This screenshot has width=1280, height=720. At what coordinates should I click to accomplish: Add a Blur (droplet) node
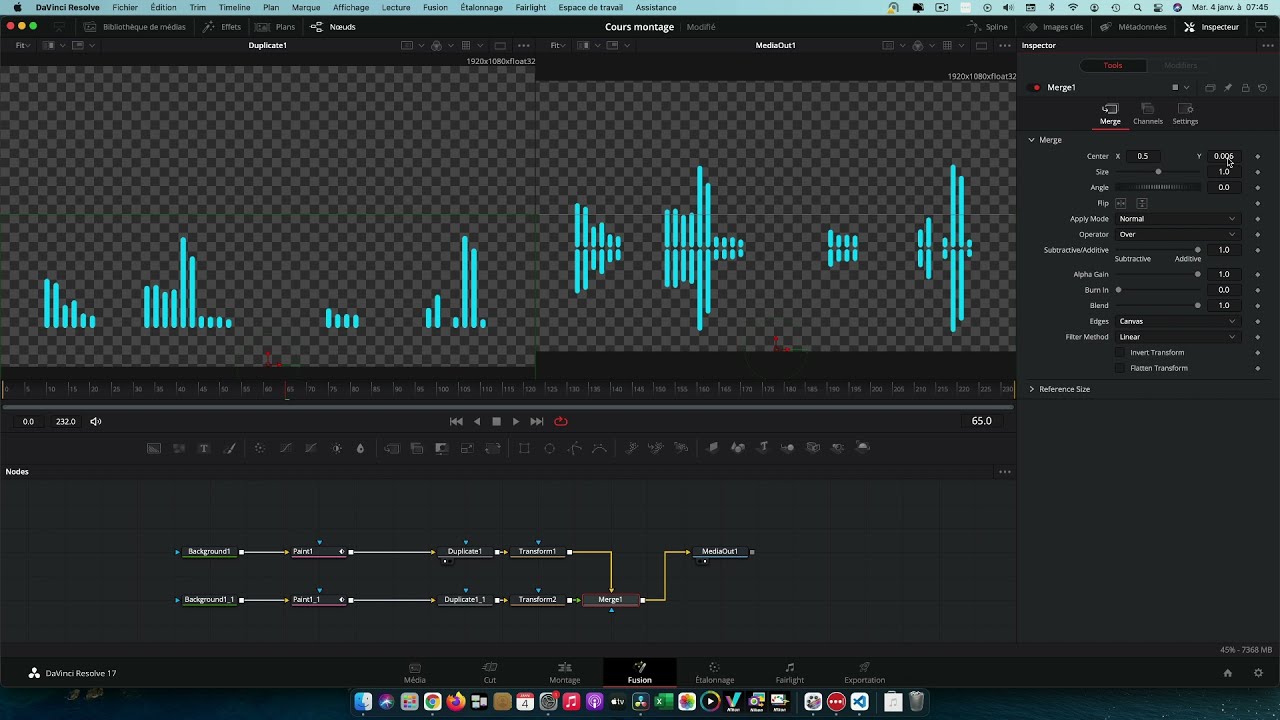pyautogui.click(x=361, y=448)
